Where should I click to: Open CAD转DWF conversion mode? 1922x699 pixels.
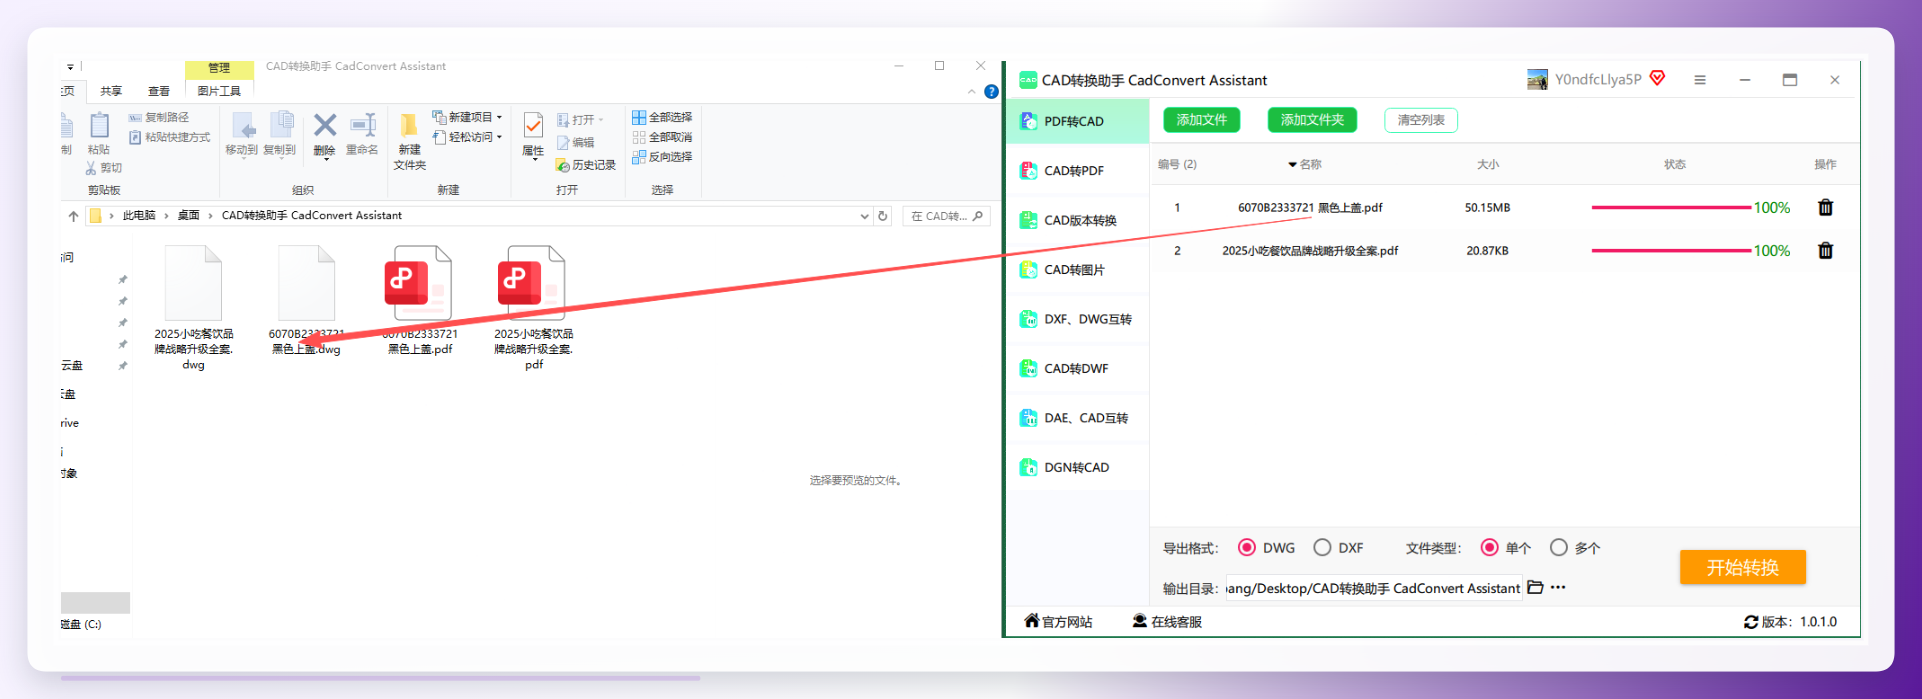coord(1078,369)
